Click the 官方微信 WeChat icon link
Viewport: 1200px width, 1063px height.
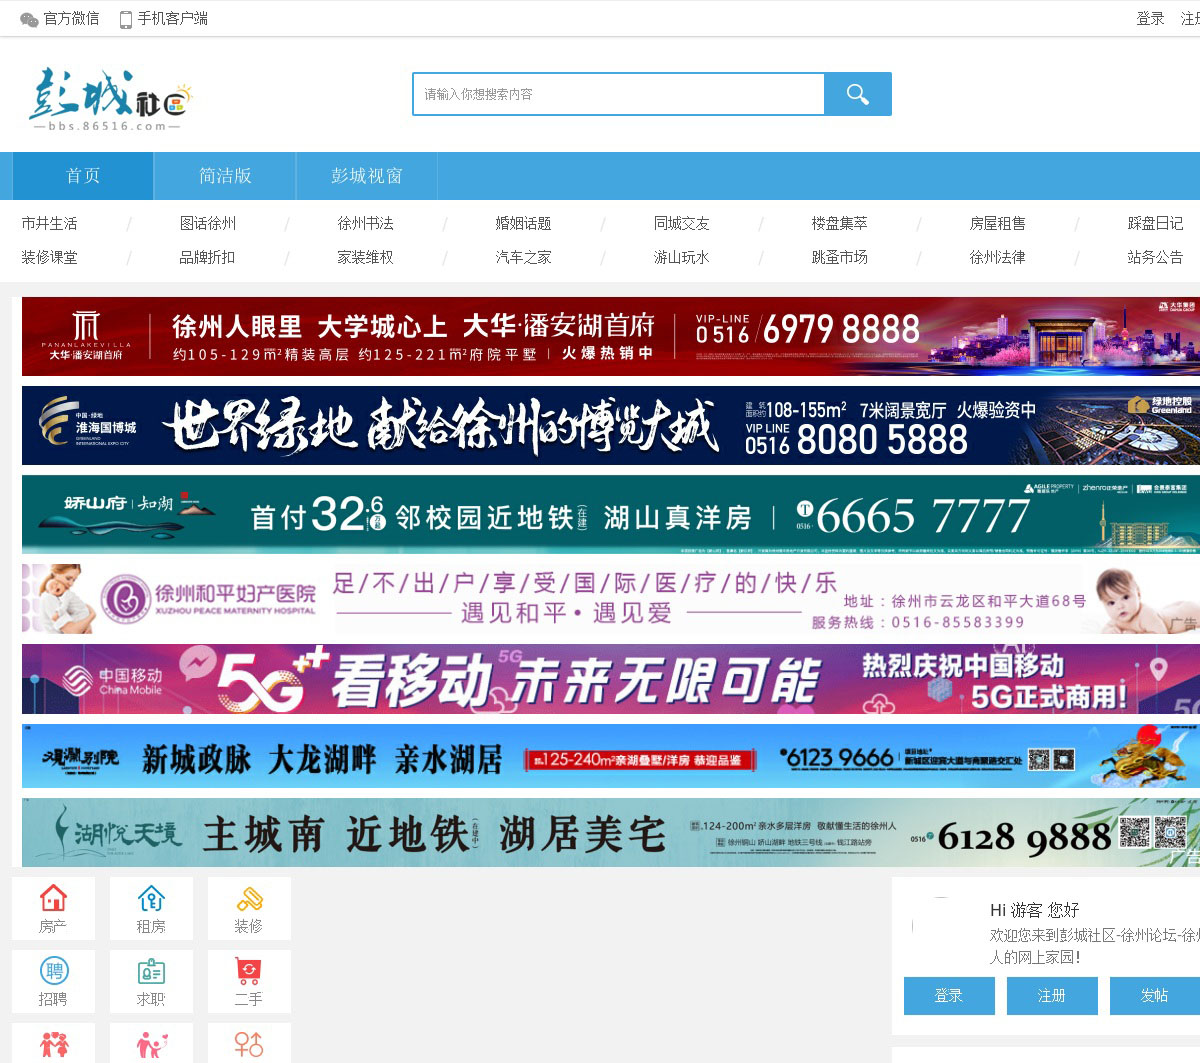point(60,19)
